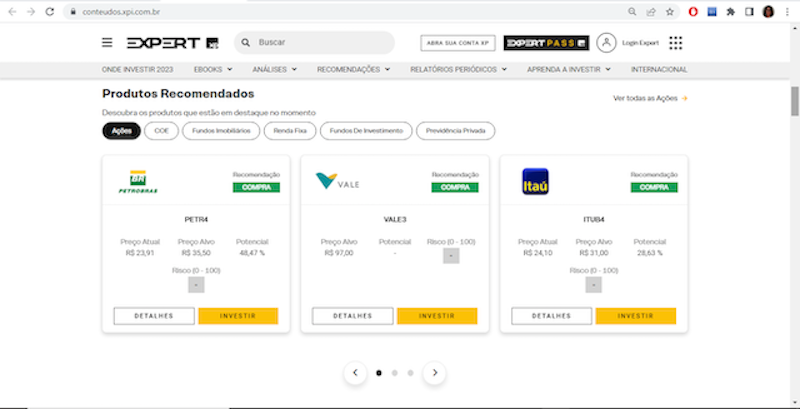Click Detalhes on the PETR4 card
Viewport: 800px width, 409px height.
[154, 316]
